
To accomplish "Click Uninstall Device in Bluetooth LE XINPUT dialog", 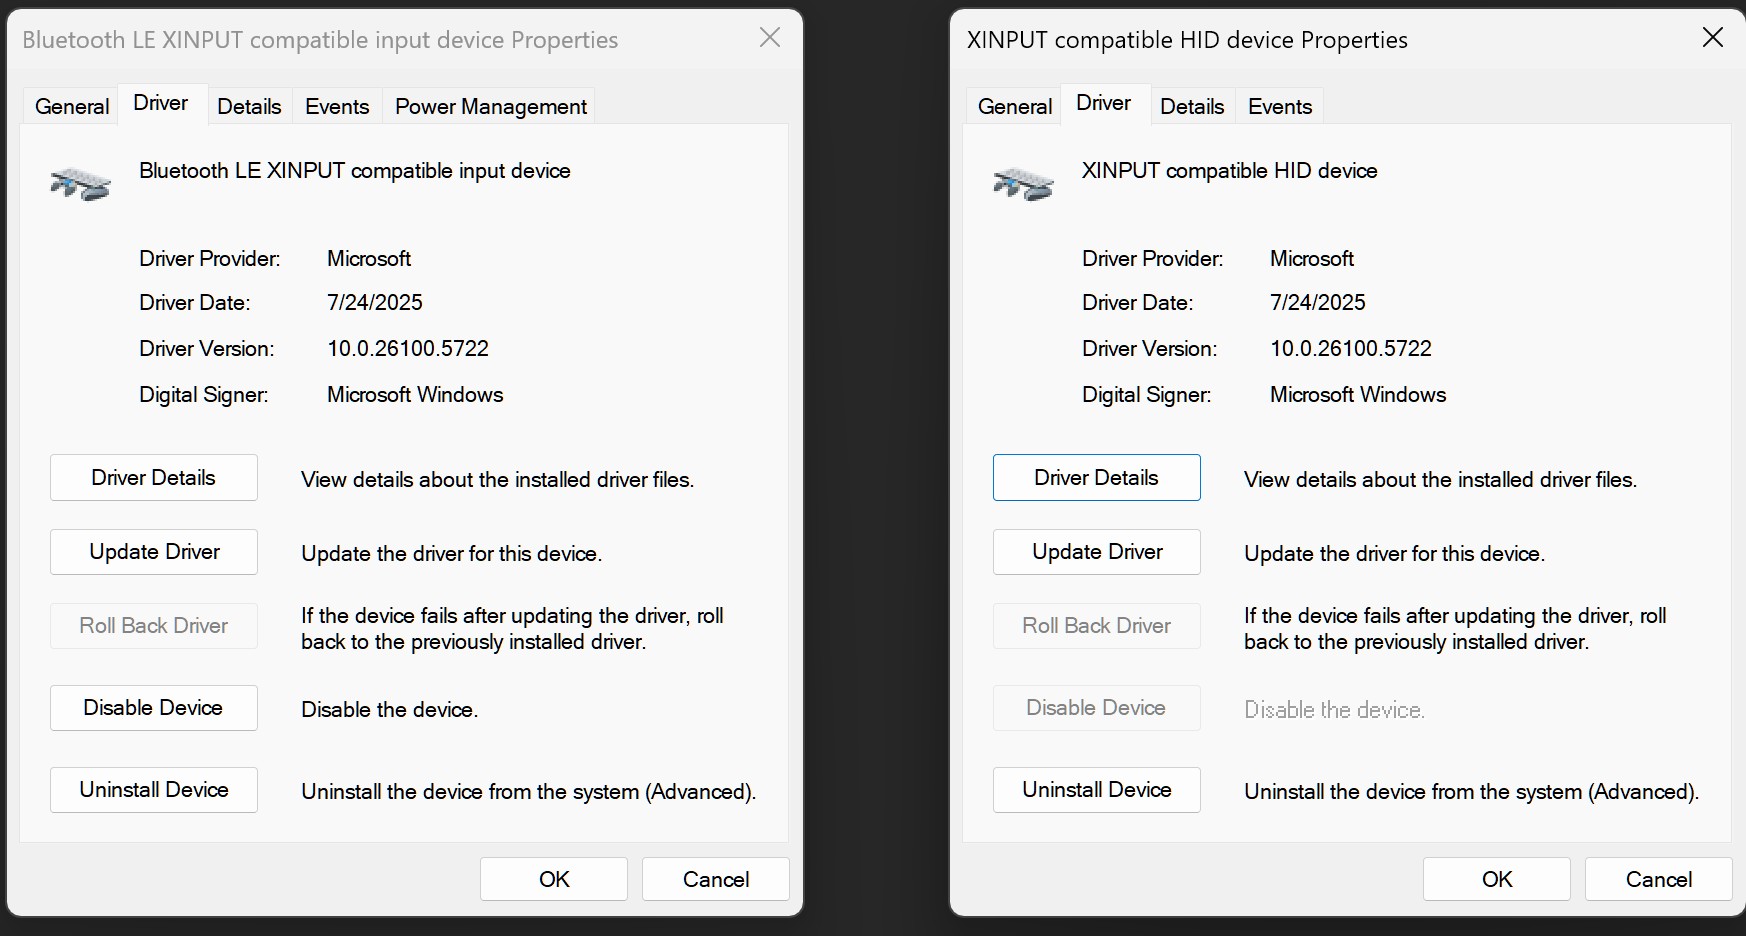I will (x=154, y=790).
